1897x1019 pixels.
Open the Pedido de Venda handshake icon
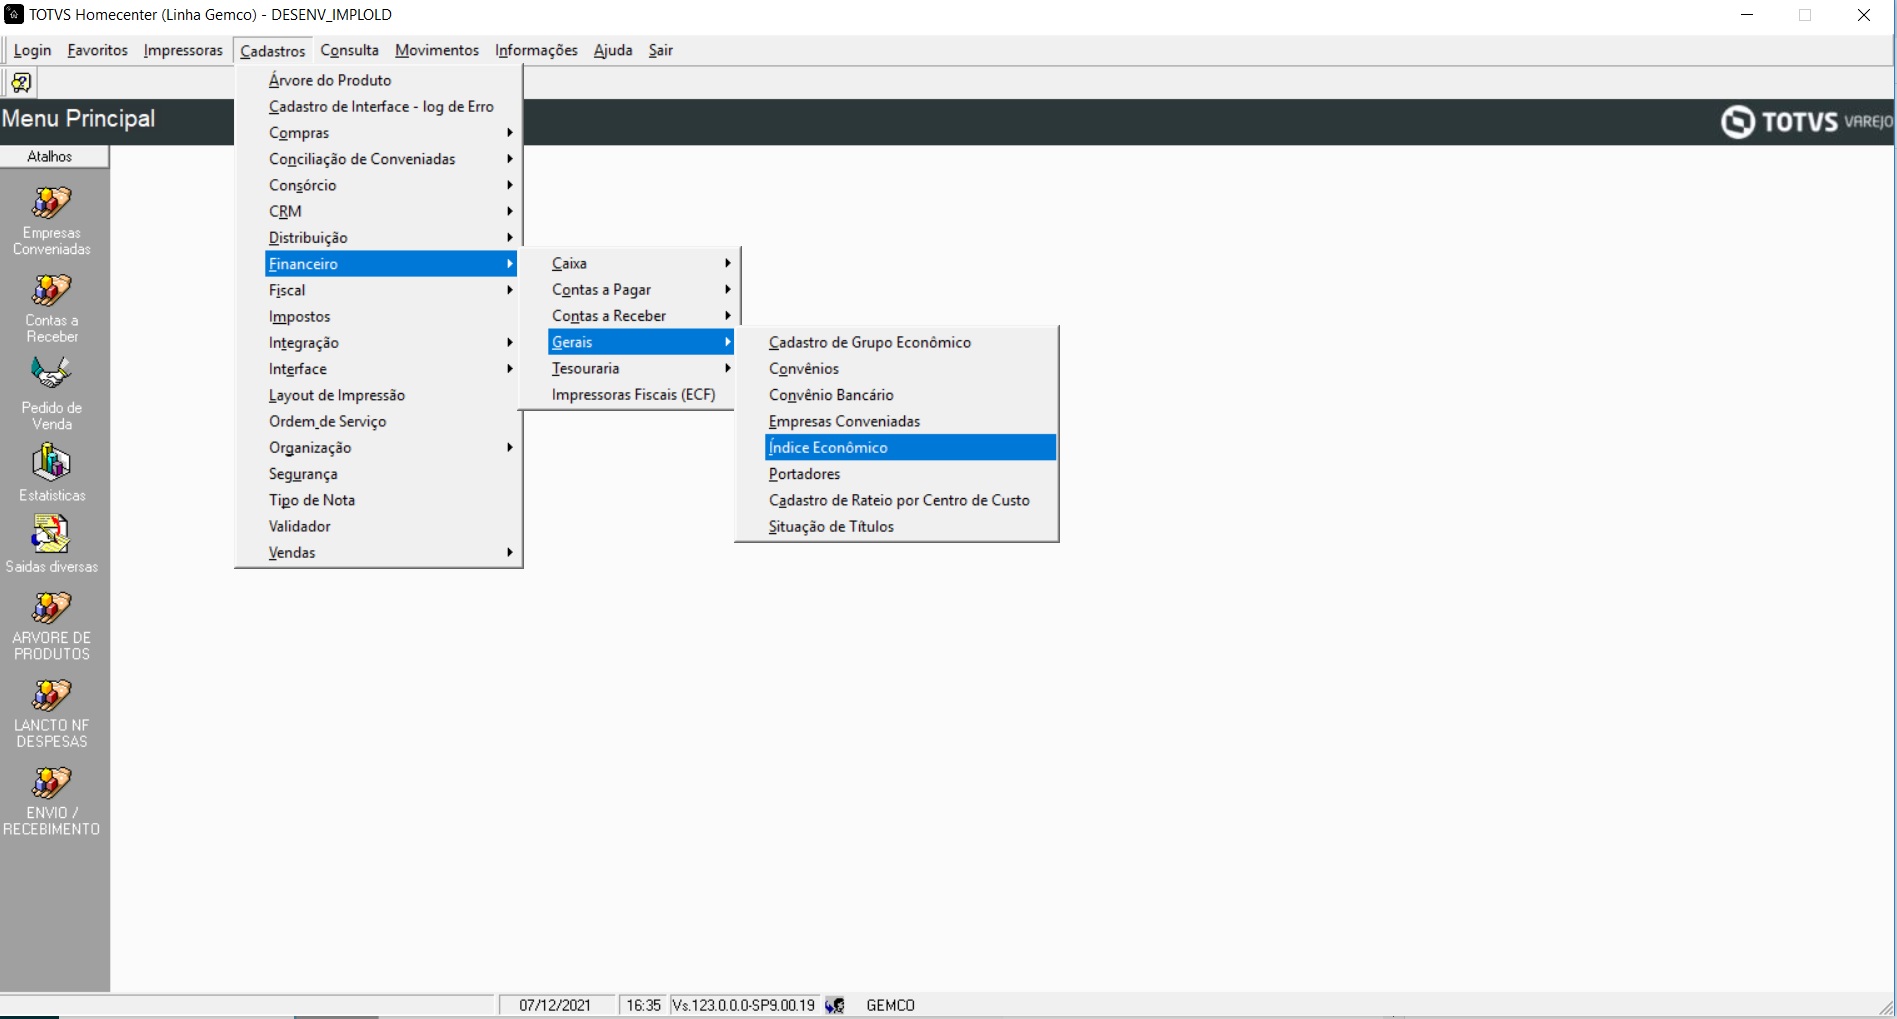tap(52, 374)
